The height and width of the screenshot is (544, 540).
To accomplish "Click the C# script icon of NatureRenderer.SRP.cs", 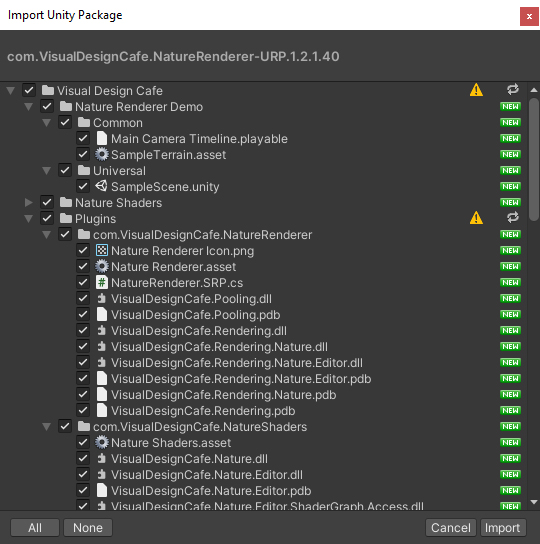I will click(x=102, y=282).
